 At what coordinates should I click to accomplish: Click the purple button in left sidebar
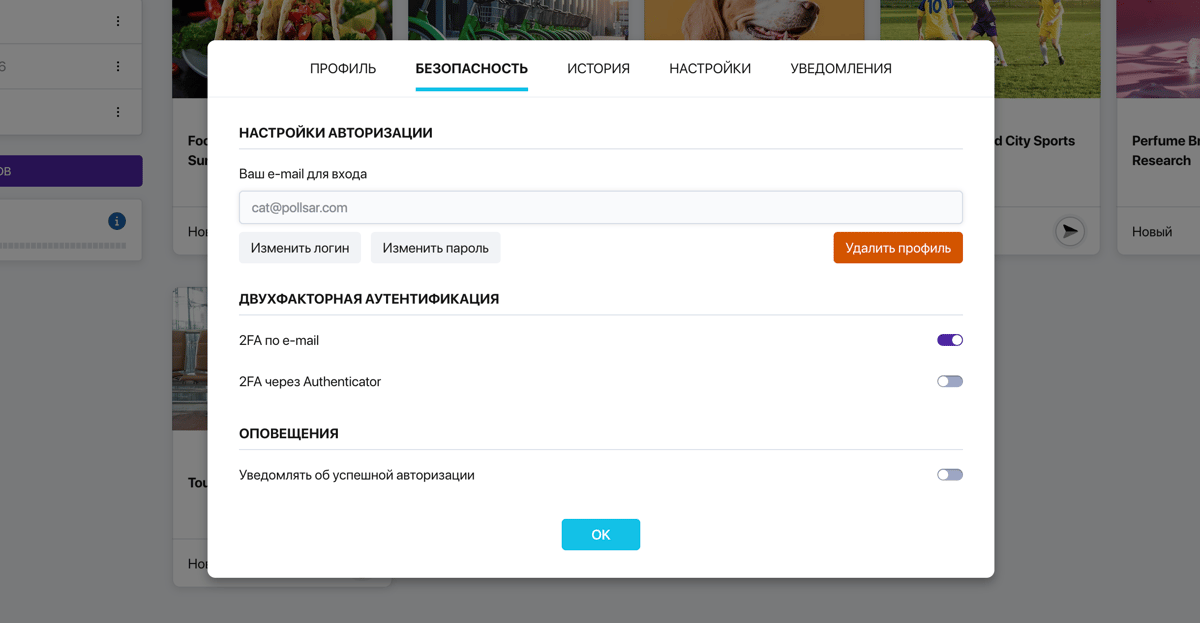point(71,171)
